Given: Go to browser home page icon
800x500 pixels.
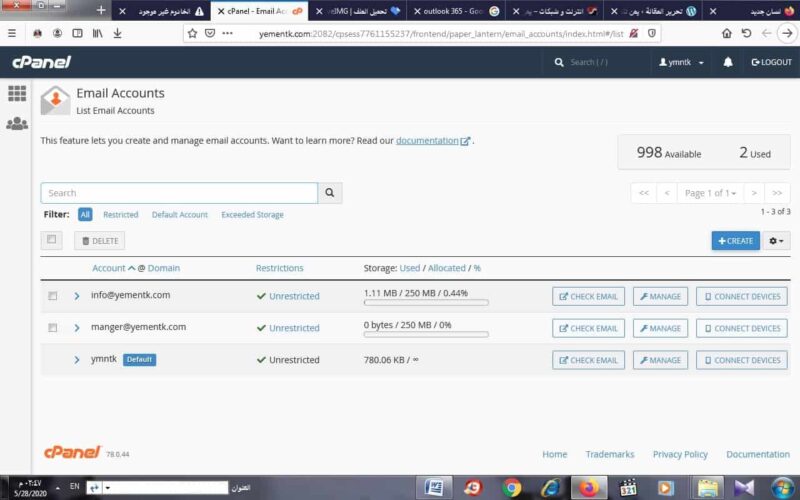Looking at the screenshot, I should click(727, 33).
